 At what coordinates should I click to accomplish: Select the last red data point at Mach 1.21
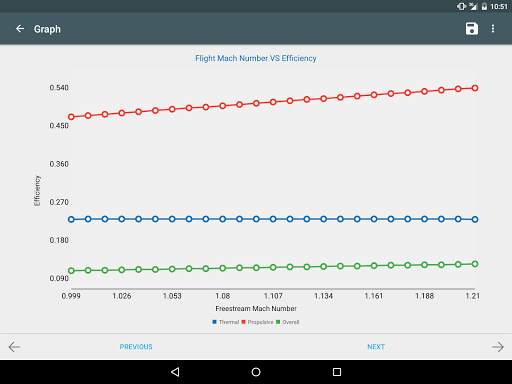(475, 88)
